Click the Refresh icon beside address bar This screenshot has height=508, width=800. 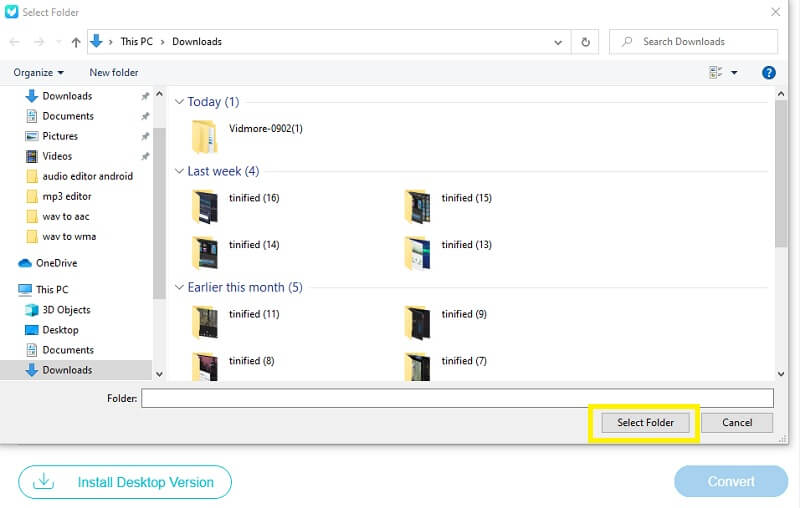(x=586, y=42)
